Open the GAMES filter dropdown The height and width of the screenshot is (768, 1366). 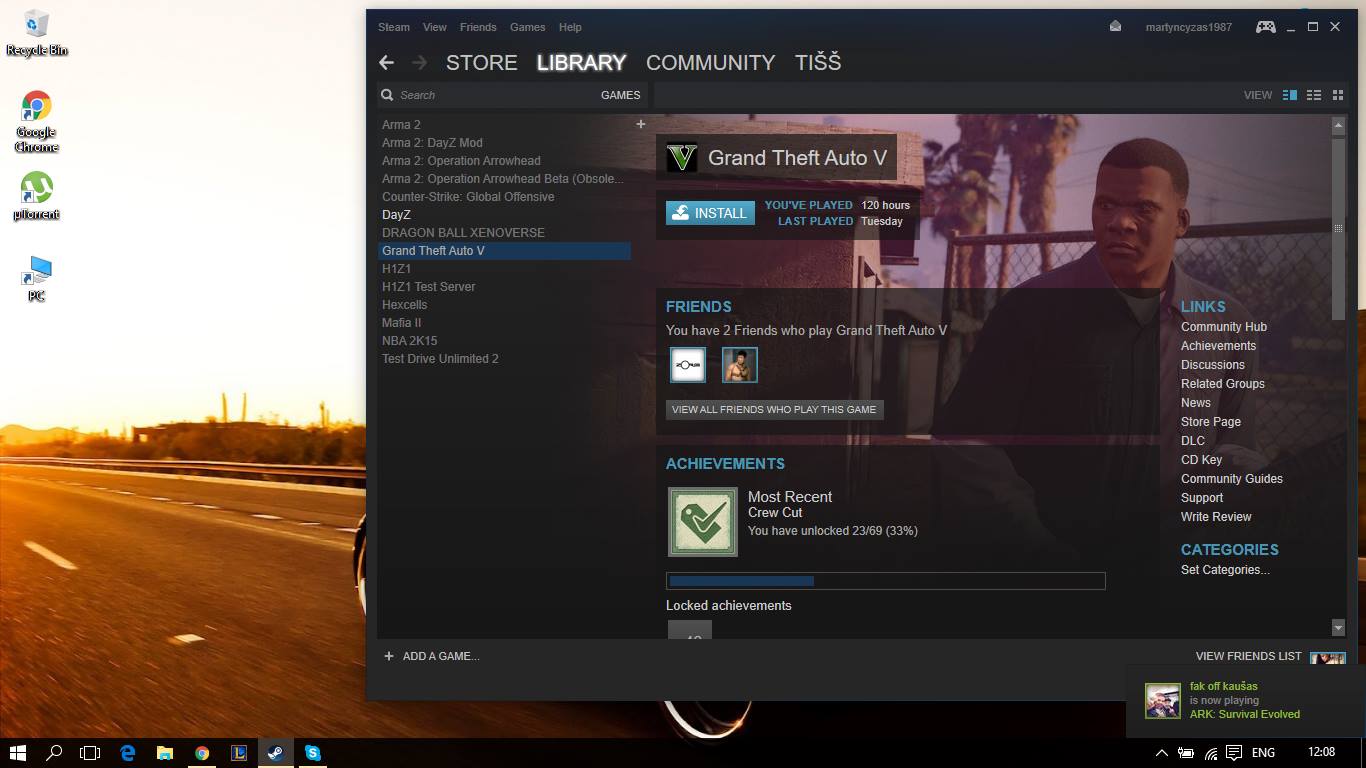(620, 95)
